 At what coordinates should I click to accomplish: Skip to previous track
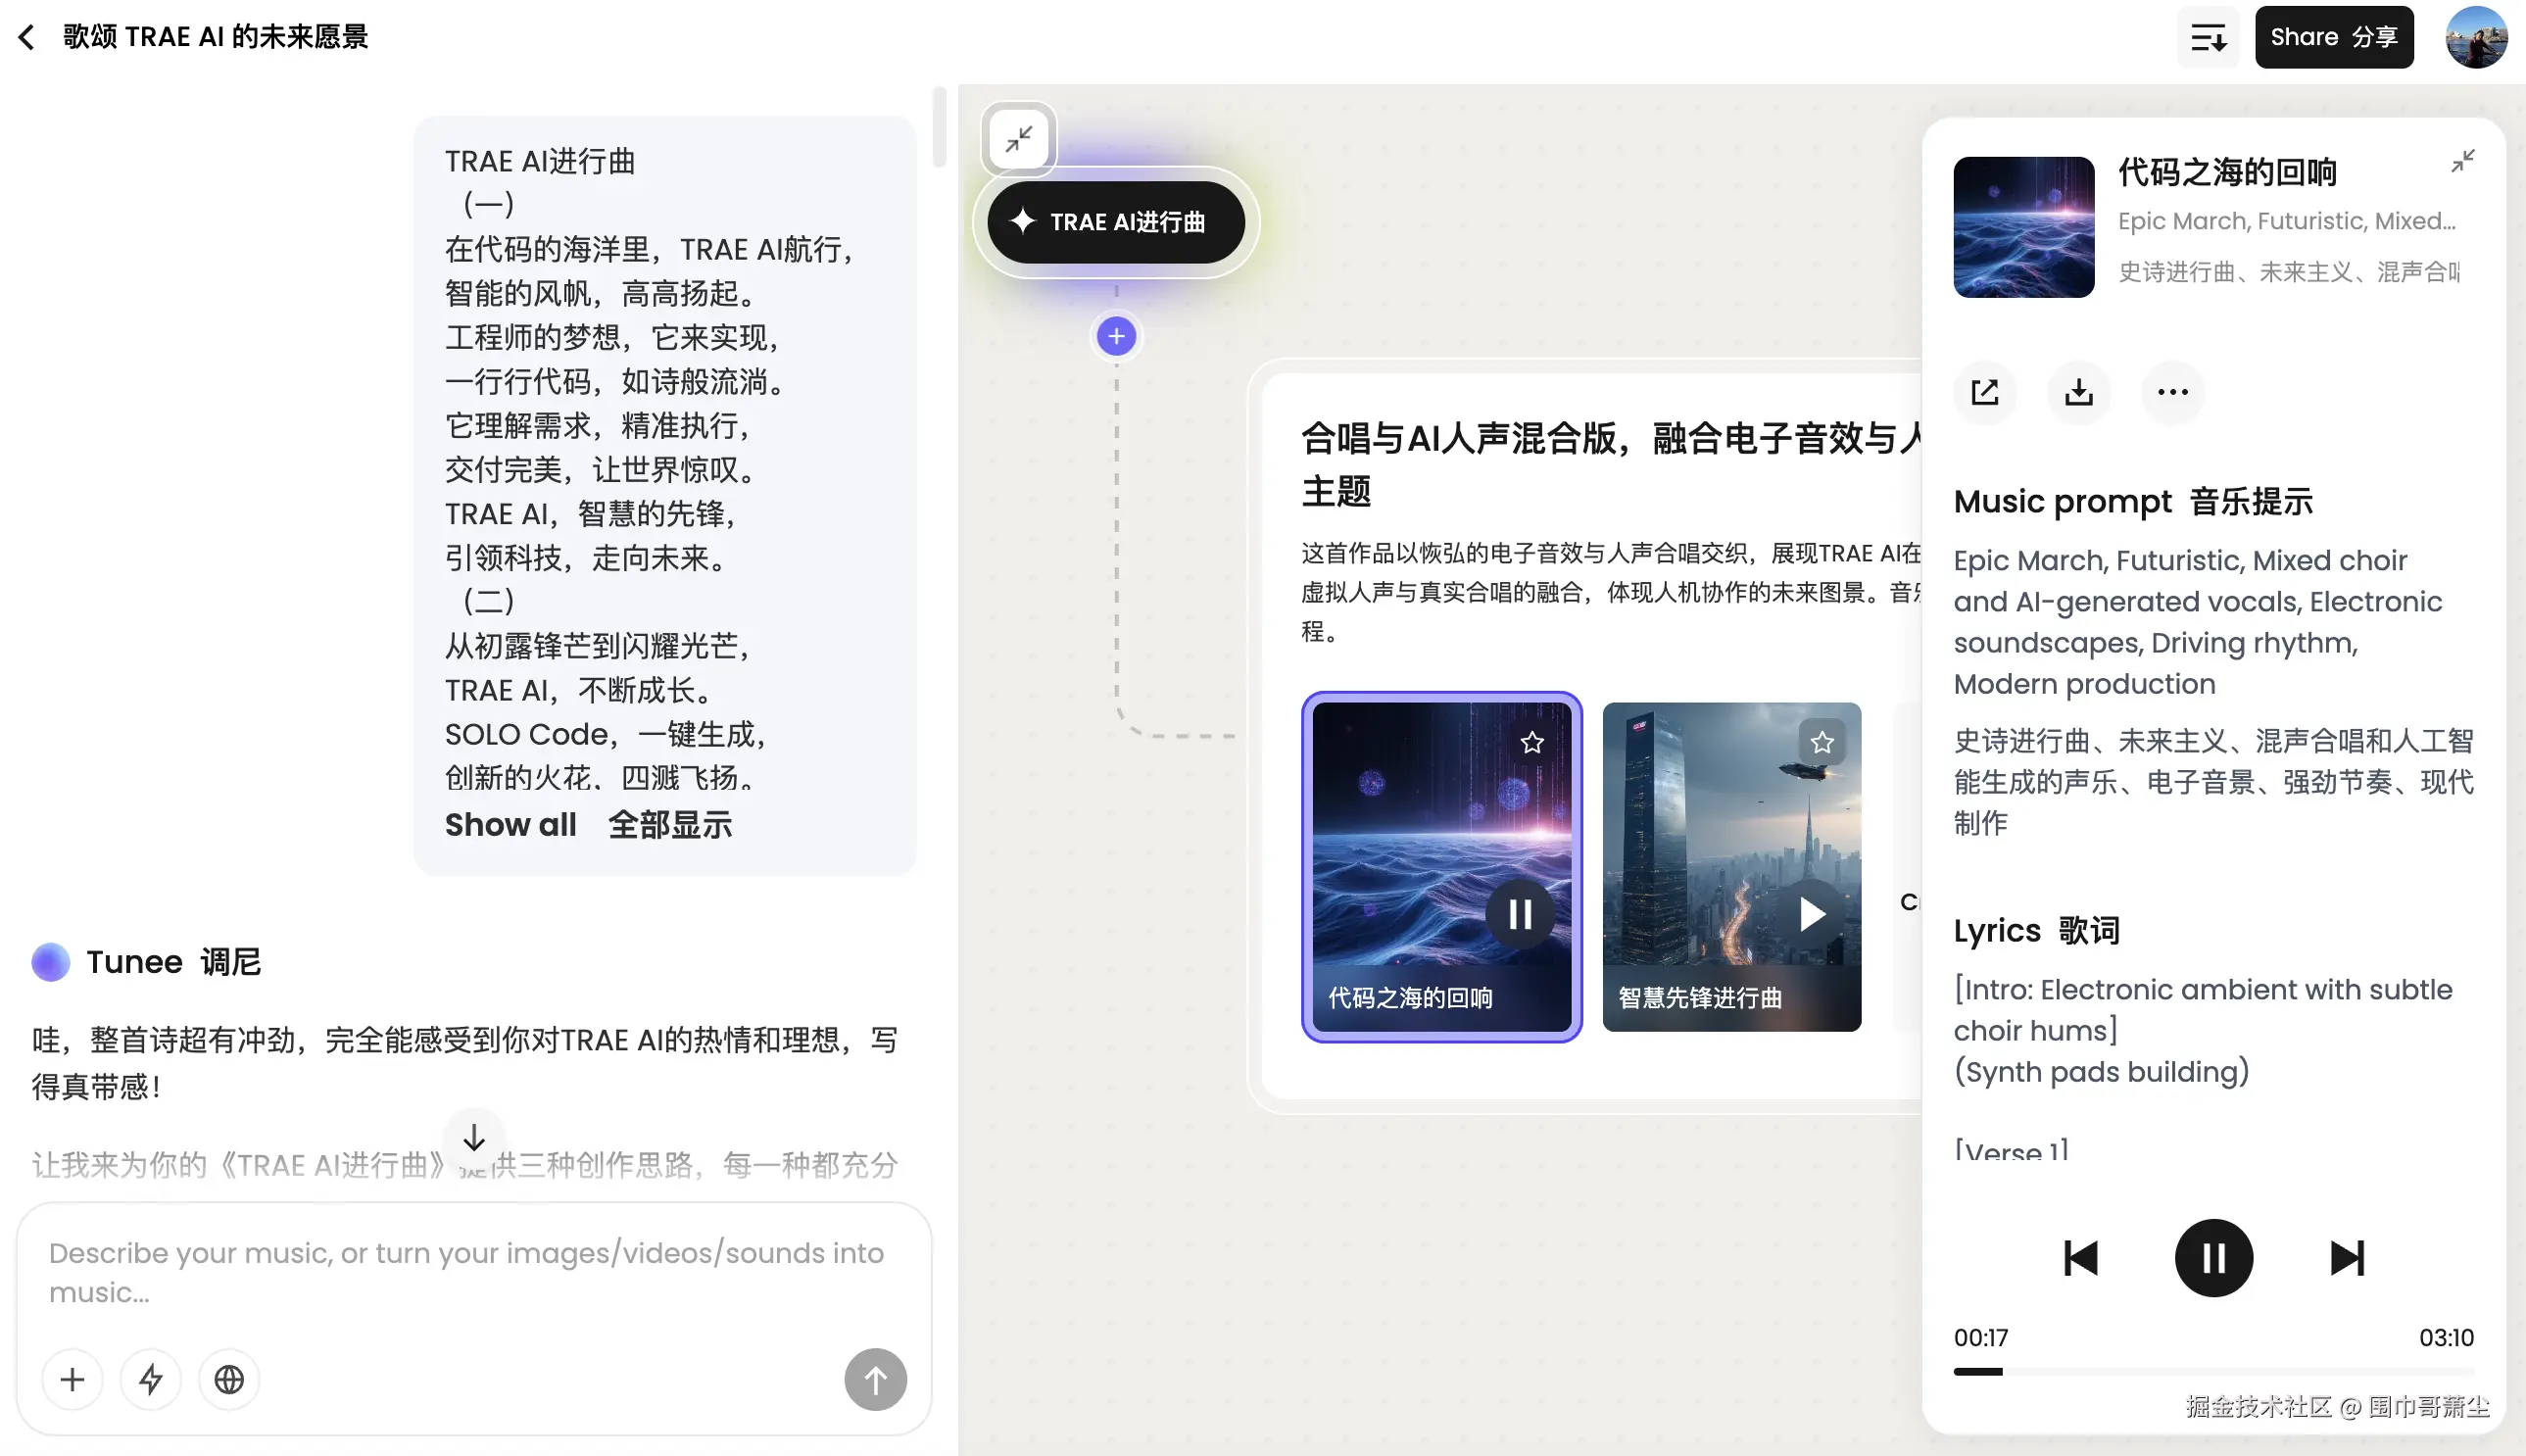pos(2080,1258)
